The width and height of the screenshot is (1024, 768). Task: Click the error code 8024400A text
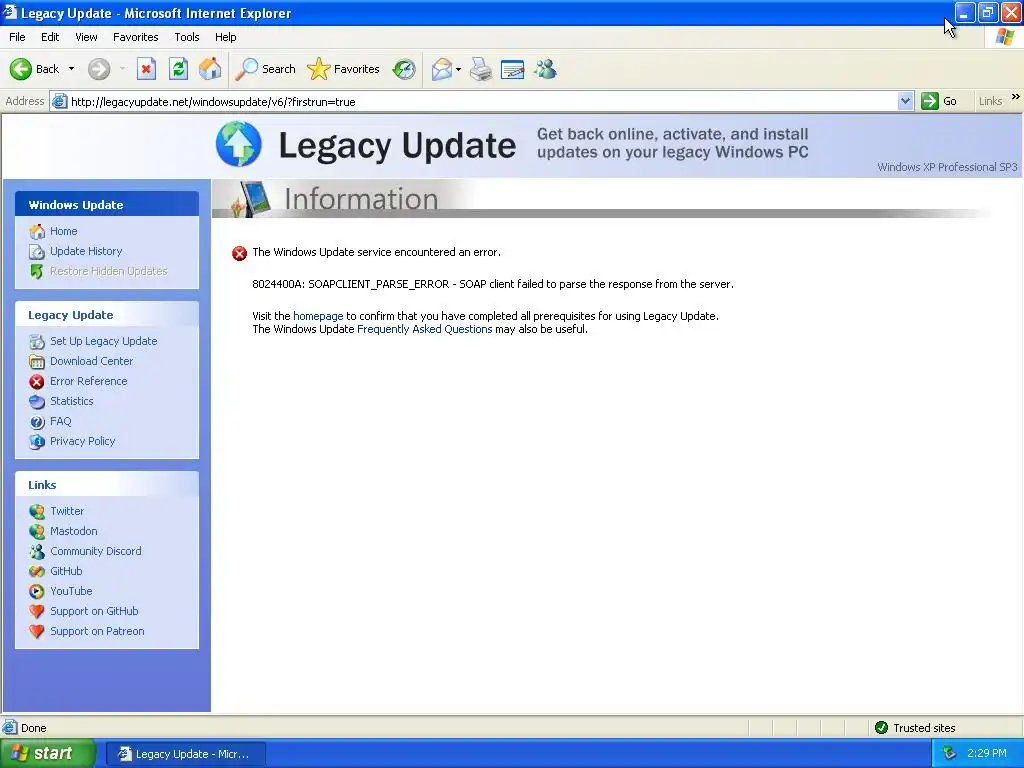[x=278, y=284]
